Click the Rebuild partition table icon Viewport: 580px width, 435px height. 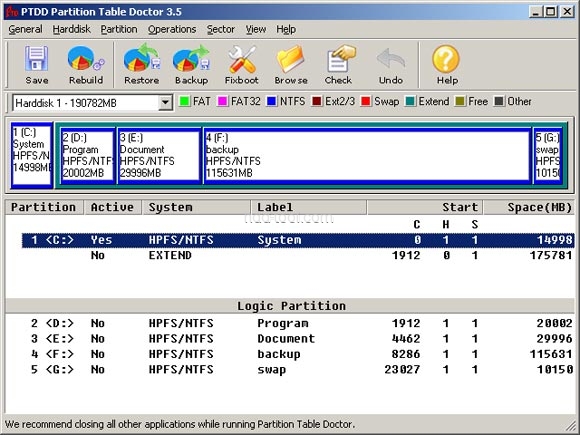(x=86, y=58)
